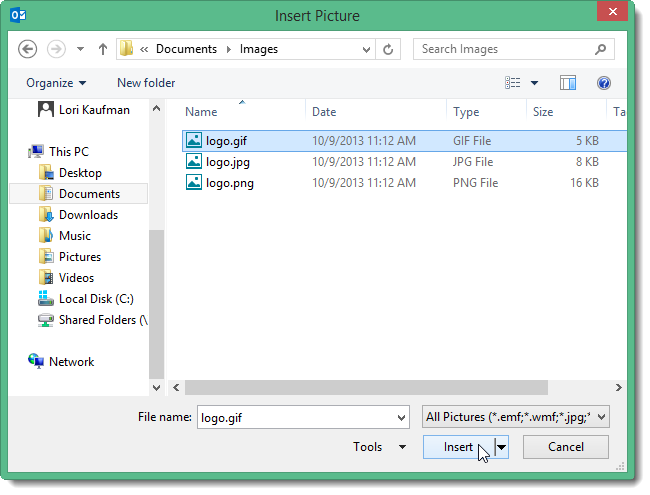Click the Outlook icon in title bar
The height and width of the screenshot is (495, 650).
[18, 15]
